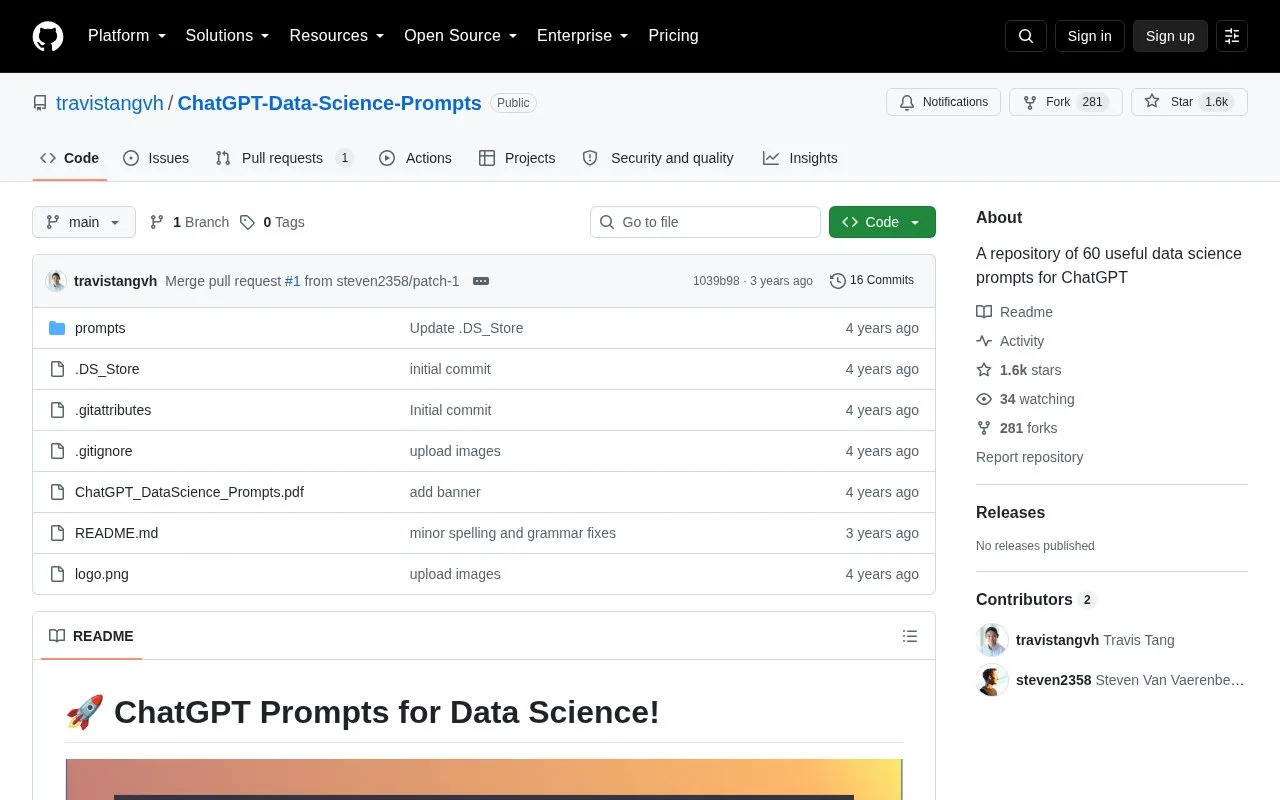This screenshot has height=800, width=1280.
Task: Open the Pull requests tab
Action: 284,158
